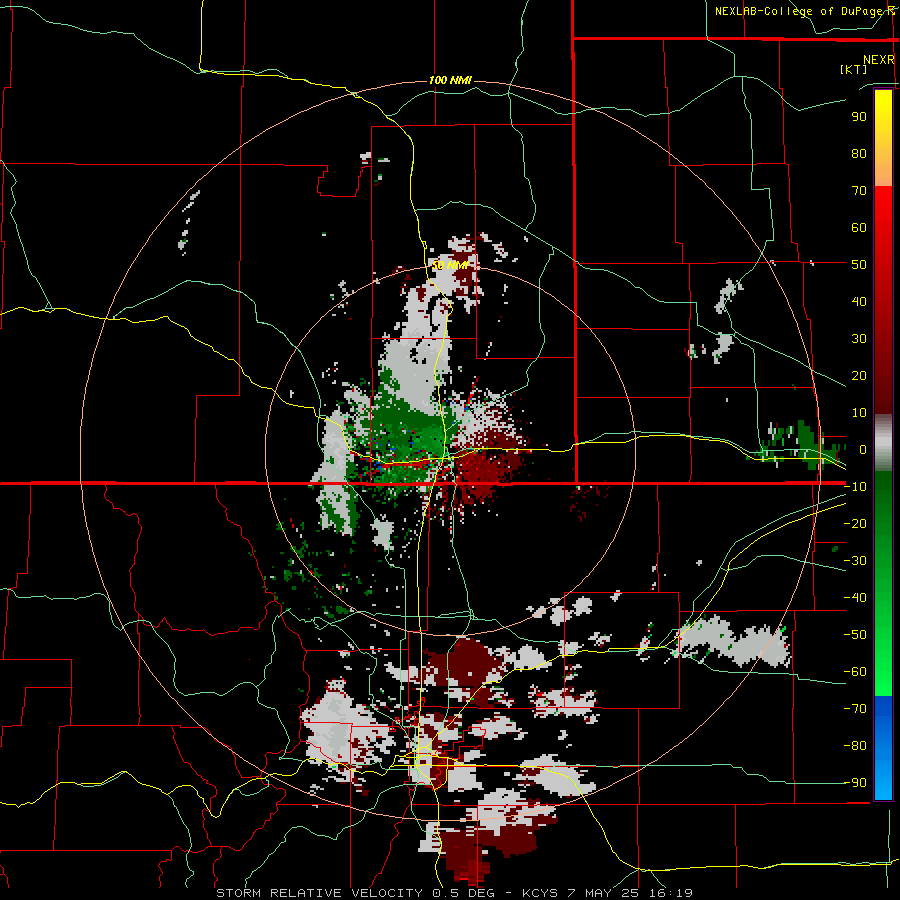900x900 pixels.
Task: Click the 0 value on velocity scale
Action: point(862,450)
